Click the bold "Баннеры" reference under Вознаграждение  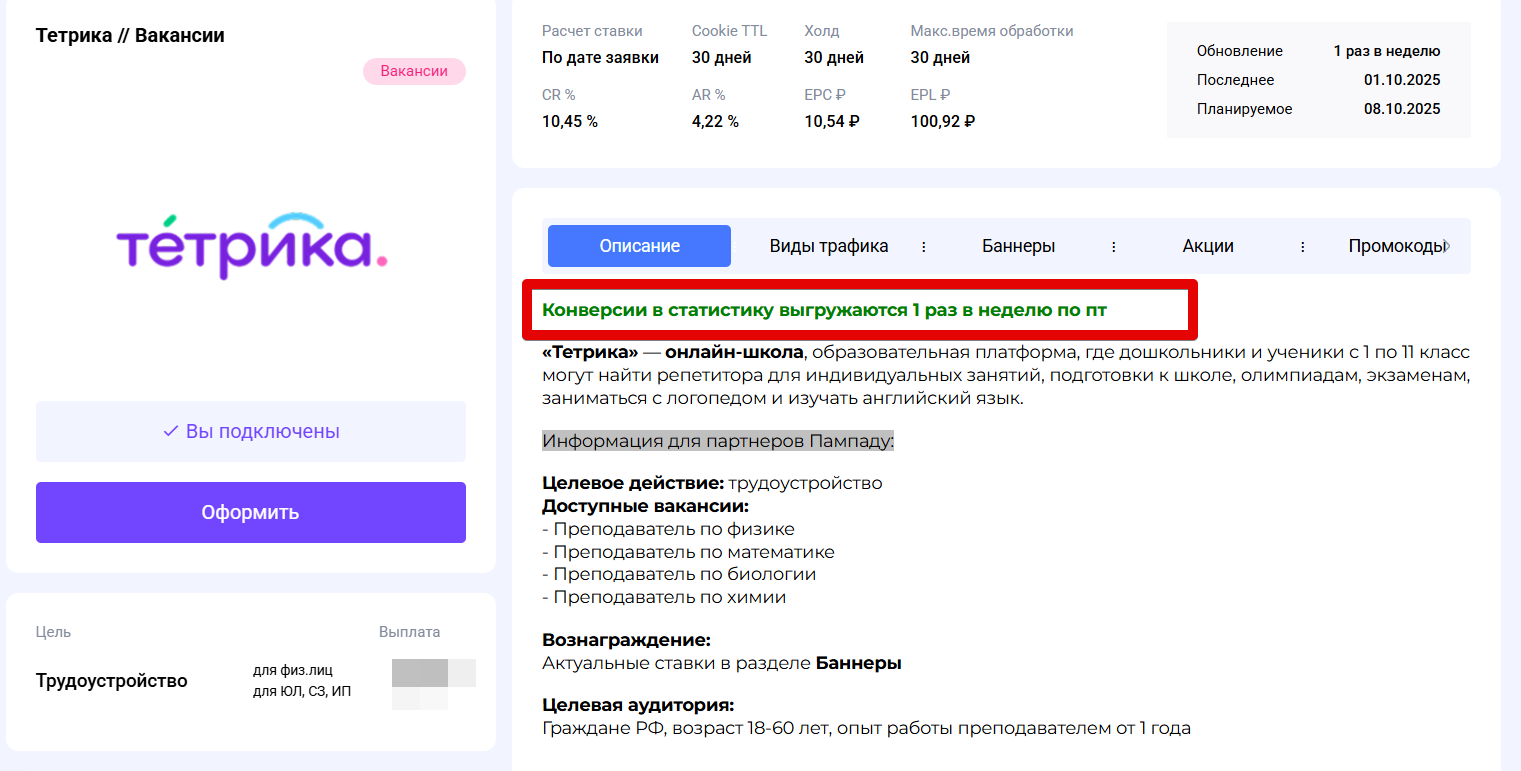pyautogui.click(x=858, y=662)
